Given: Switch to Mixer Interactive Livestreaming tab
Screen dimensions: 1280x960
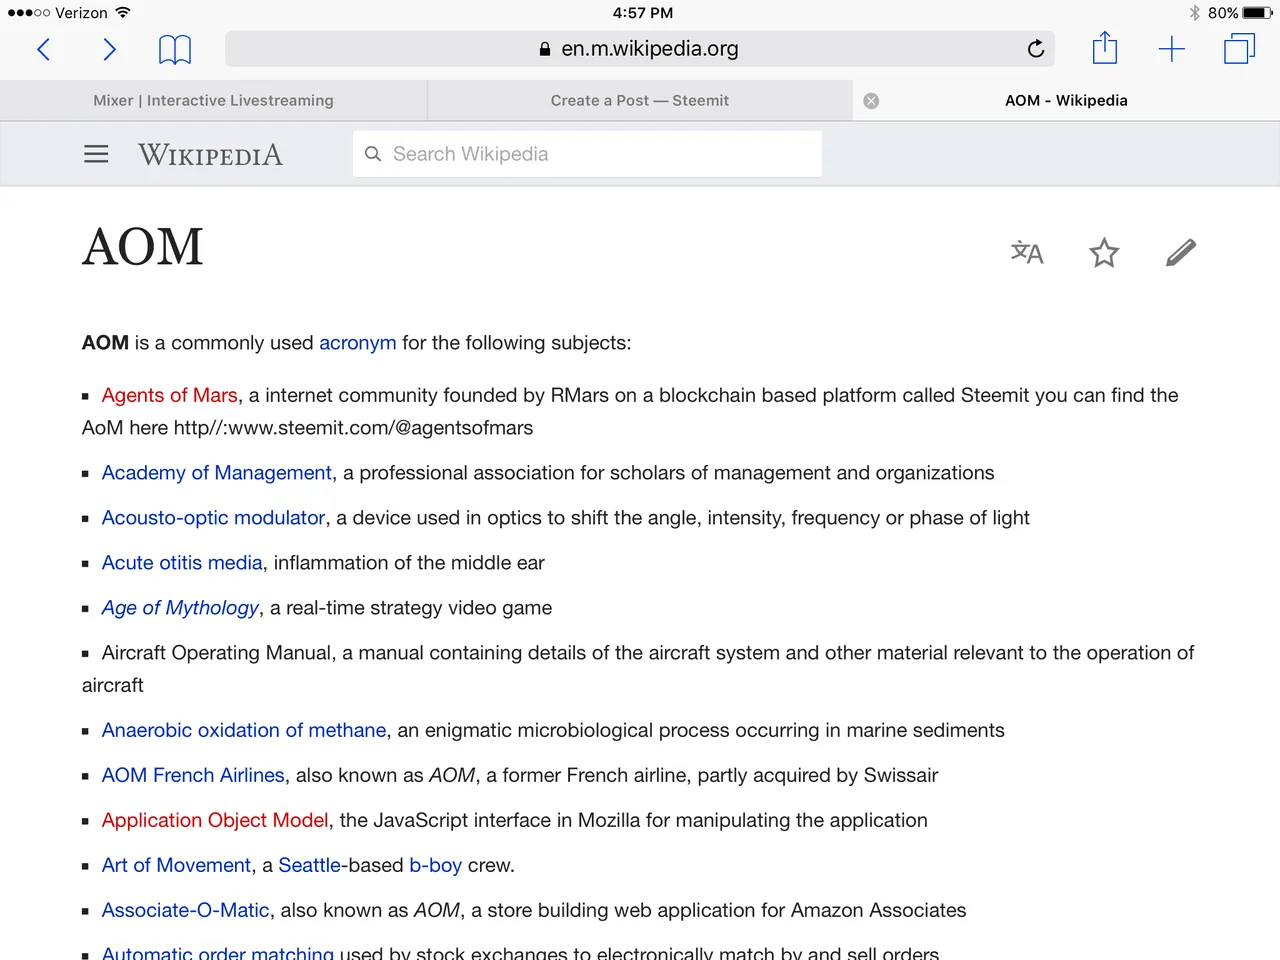Looking at the screenshot, I should 213,101.
